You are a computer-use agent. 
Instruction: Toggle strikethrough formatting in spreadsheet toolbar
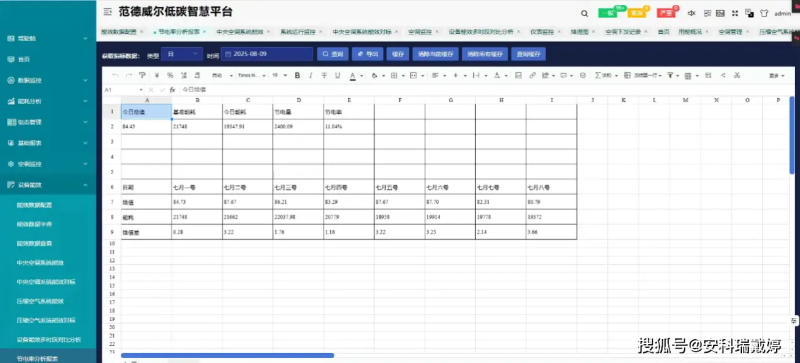pos(324,76)
